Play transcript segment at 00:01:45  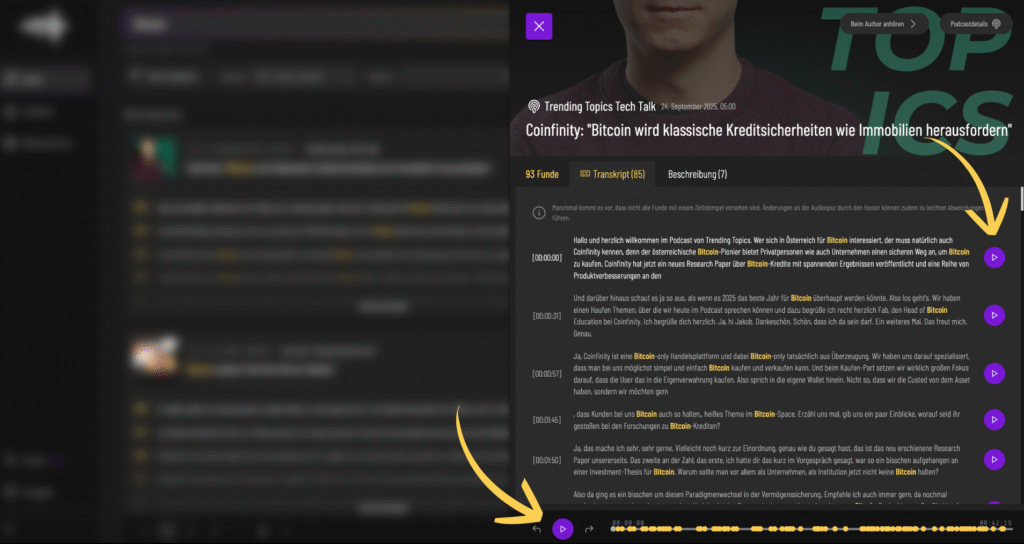[994, 419]
